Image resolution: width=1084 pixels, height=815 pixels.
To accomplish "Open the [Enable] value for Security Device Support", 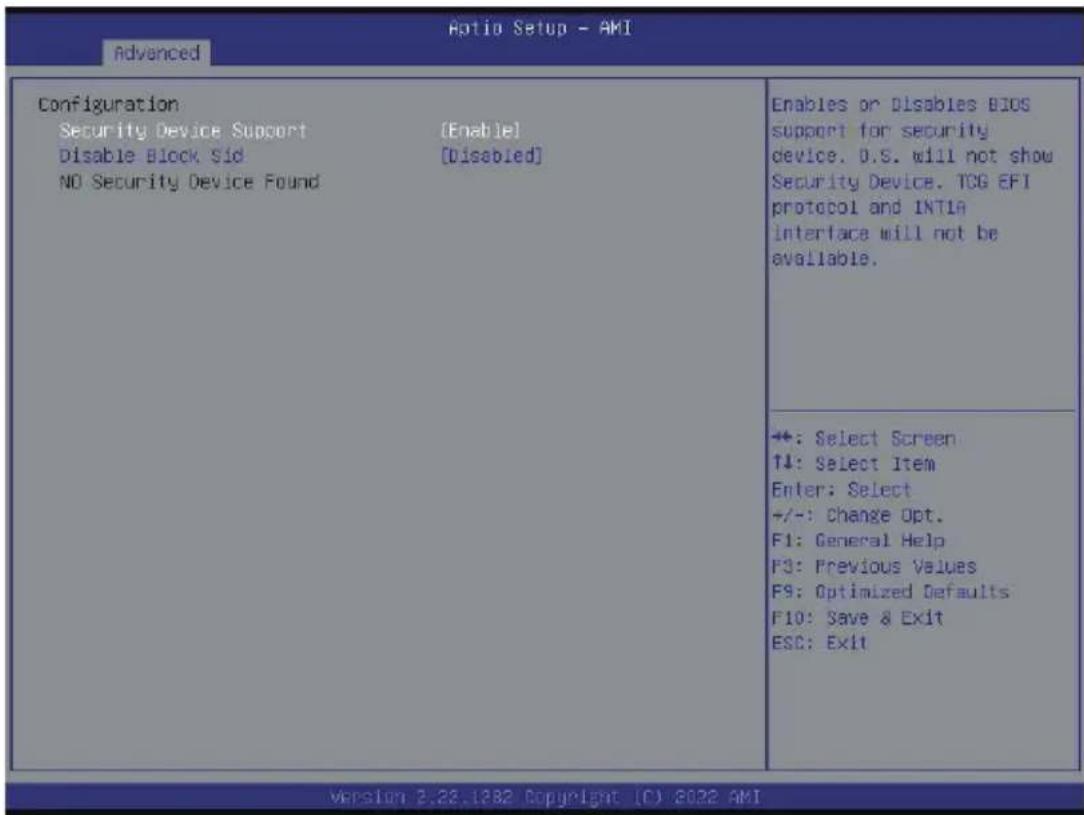I will tap(480, 131).
